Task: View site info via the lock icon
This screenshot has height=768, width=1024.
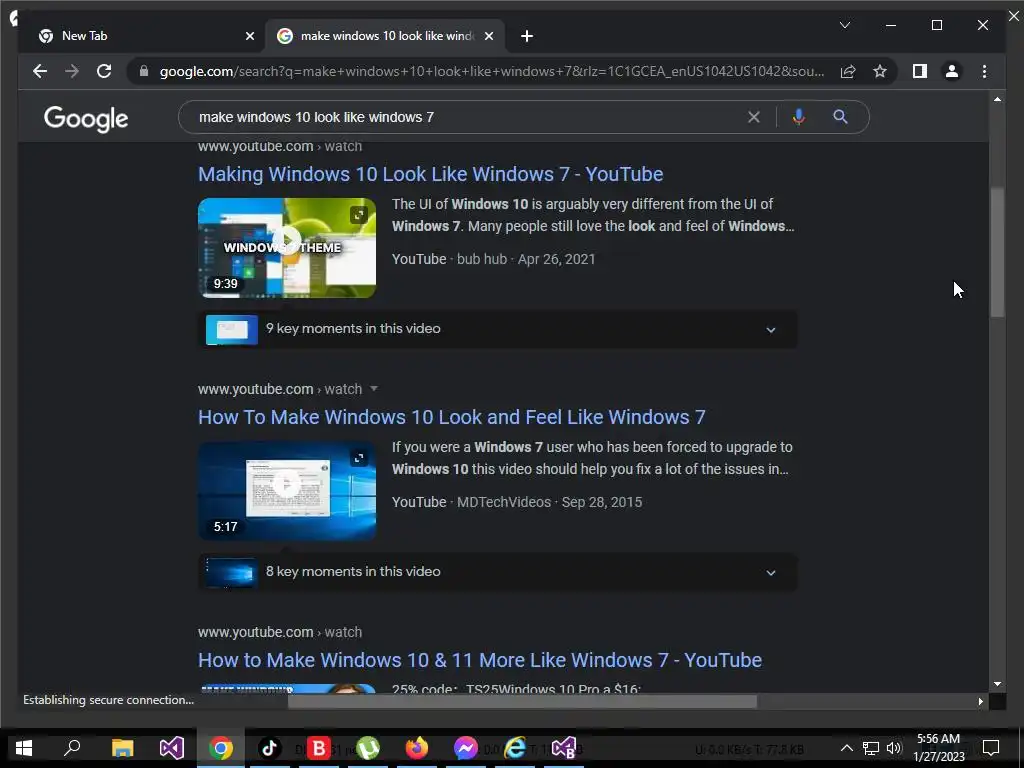Action: (144, 71)
